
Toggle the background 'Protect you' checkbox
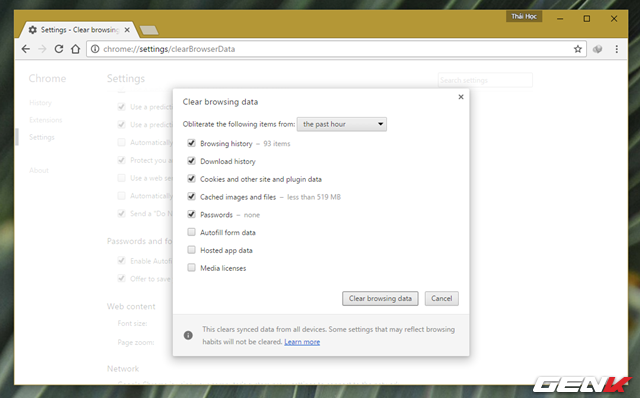pos(121,160)
